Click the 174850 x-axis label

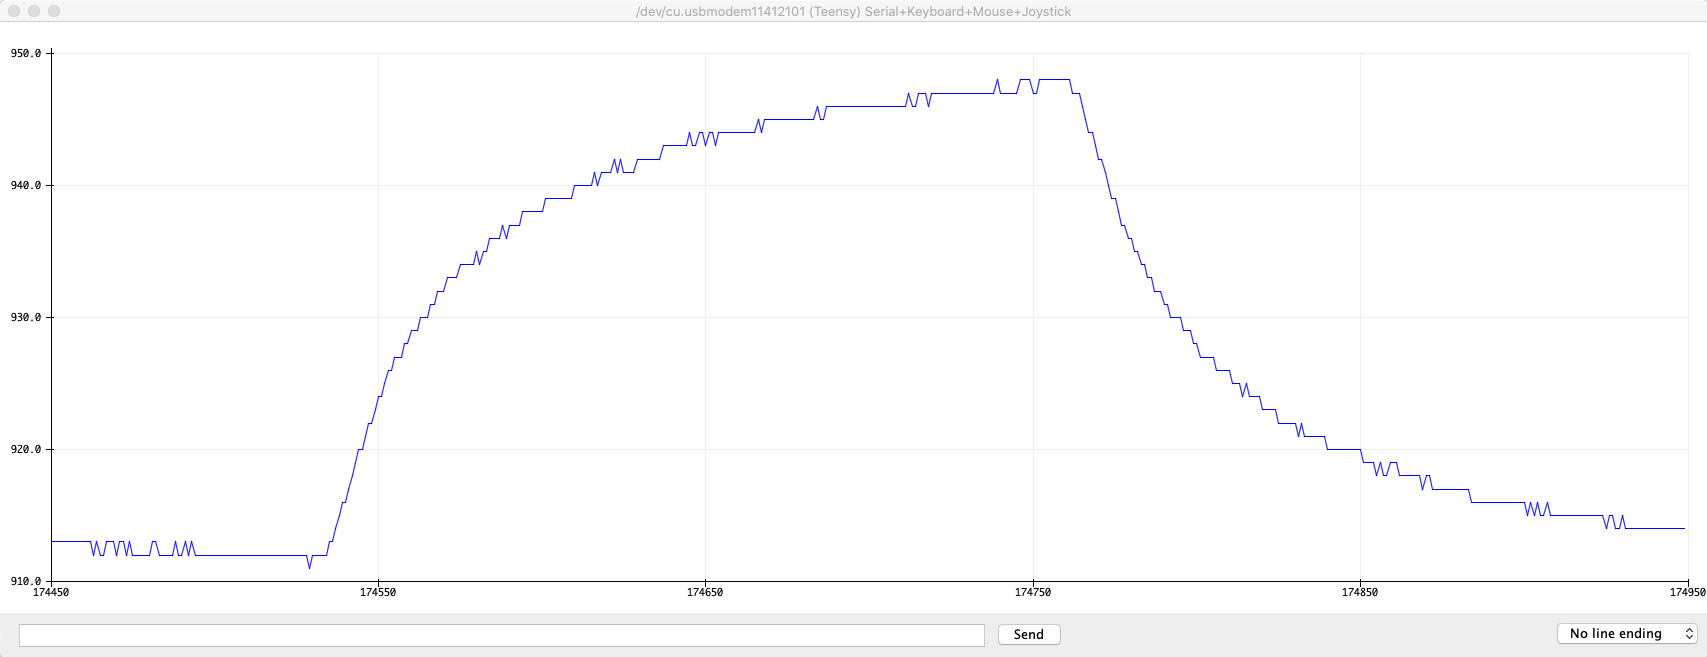[1360, 593]
